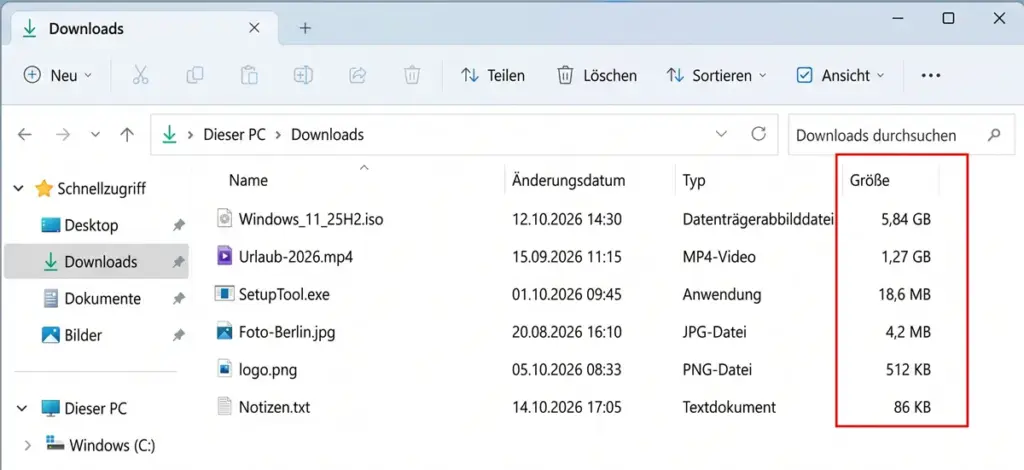
Task: Select the file Urlaub-2026.mp4
Action: click(296, 257)
